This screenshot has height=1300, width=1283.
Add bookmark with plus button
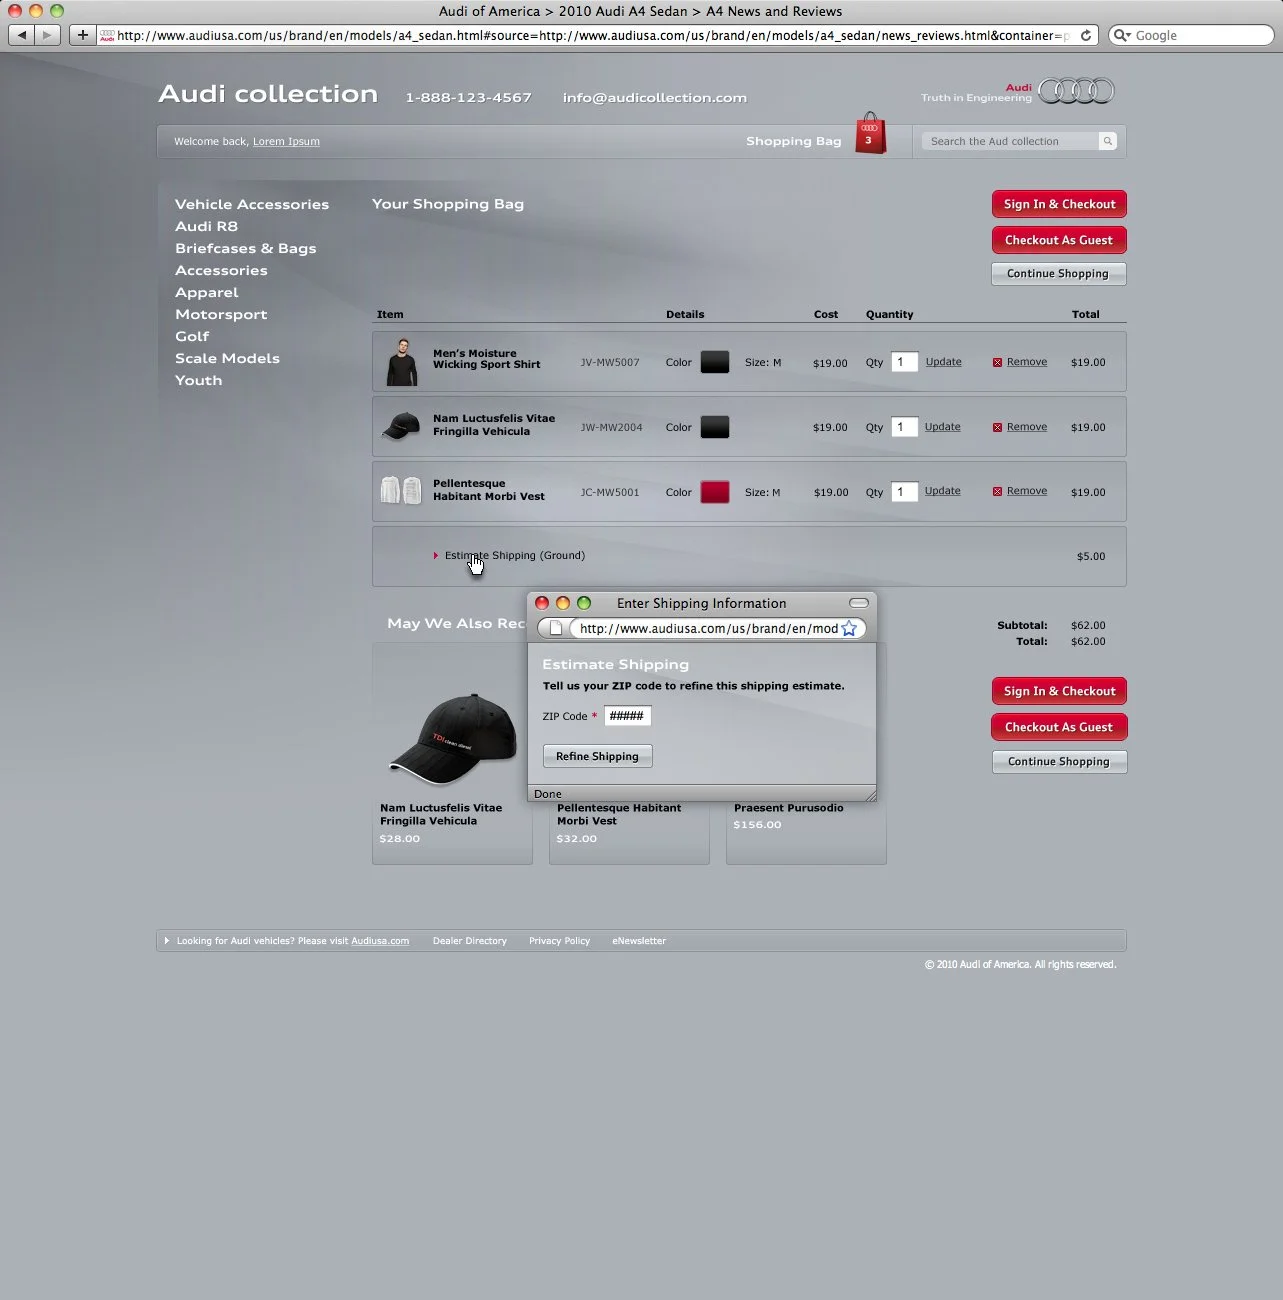[x=82, y=35]
